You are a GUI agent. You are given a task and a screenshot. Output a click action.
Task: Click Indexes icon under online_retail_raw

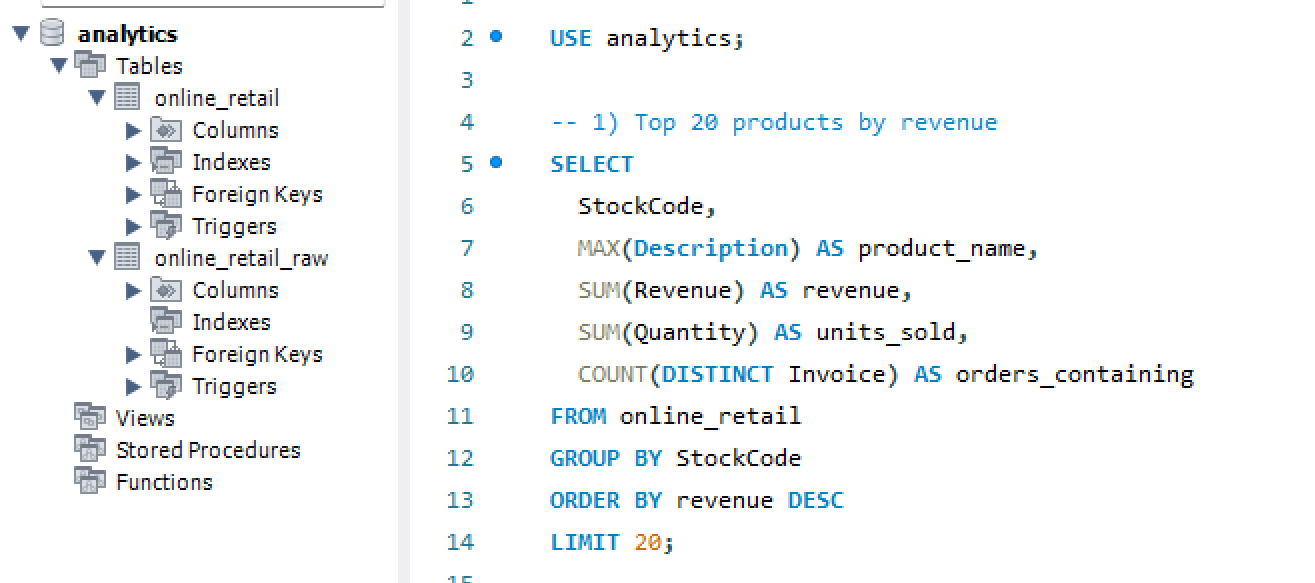point(166,322)
